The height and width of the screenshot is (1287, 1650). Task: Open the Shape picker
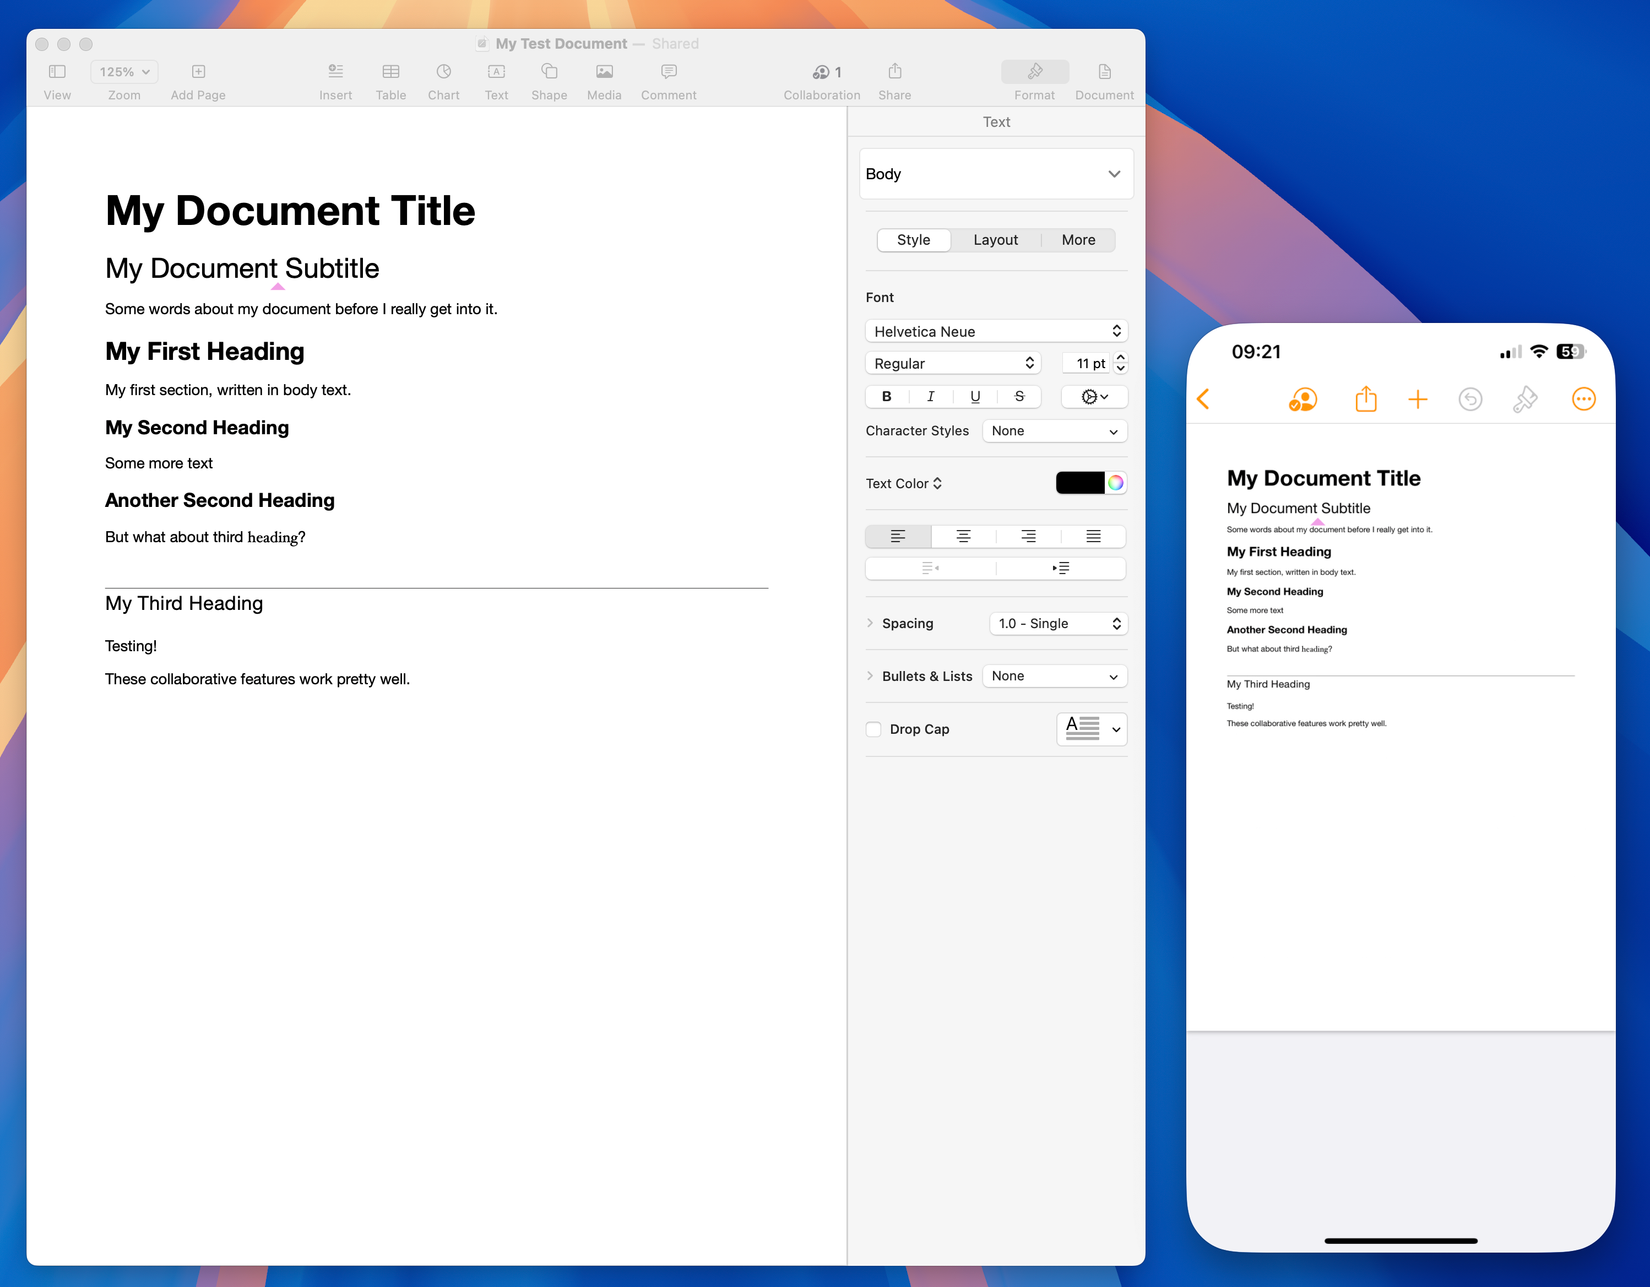tap(549, 79)
